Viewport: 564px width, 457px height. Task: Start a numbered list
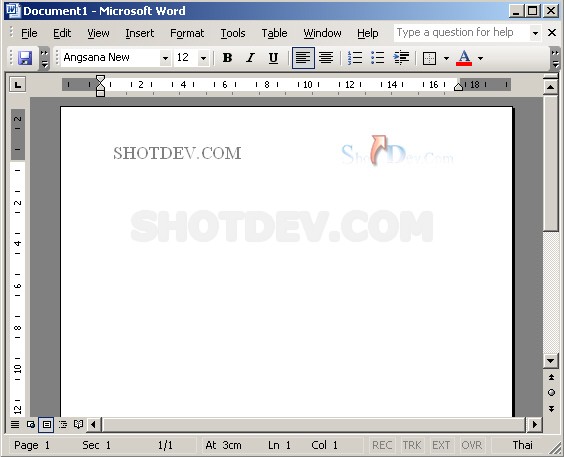pyautogui.click(x=355, y=58)
